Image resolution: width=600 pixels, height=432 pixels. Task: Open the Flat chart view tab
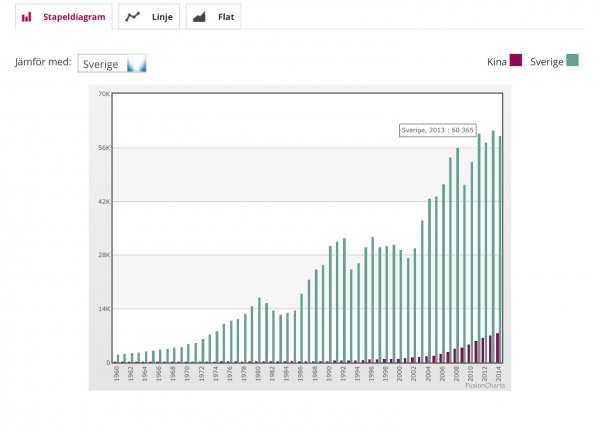(x=214, y=17)
